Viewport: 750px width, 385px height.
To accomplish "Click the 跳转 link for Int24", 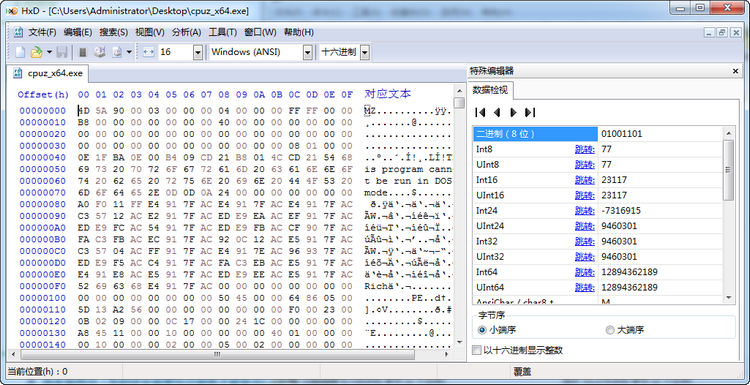I will [585, 210].
